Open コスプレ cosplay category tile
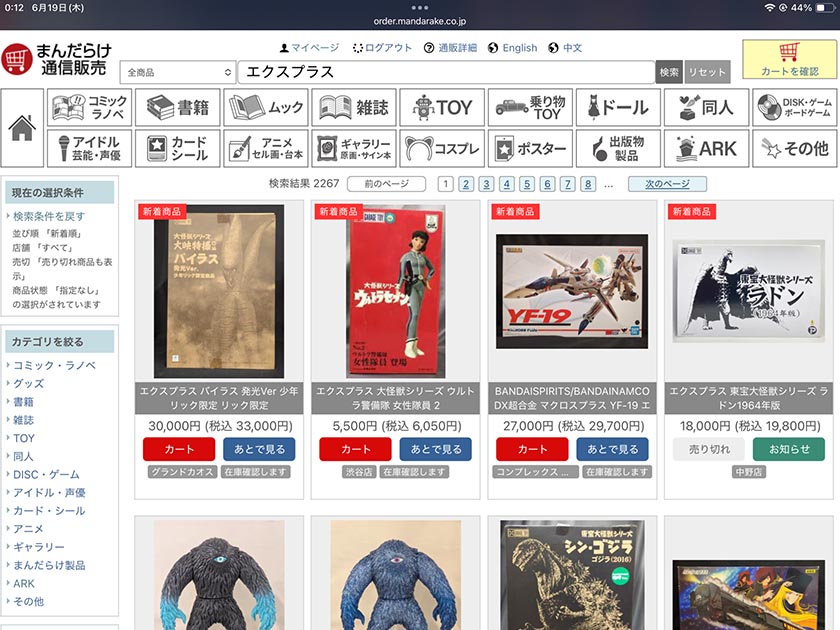 (442, 148)
